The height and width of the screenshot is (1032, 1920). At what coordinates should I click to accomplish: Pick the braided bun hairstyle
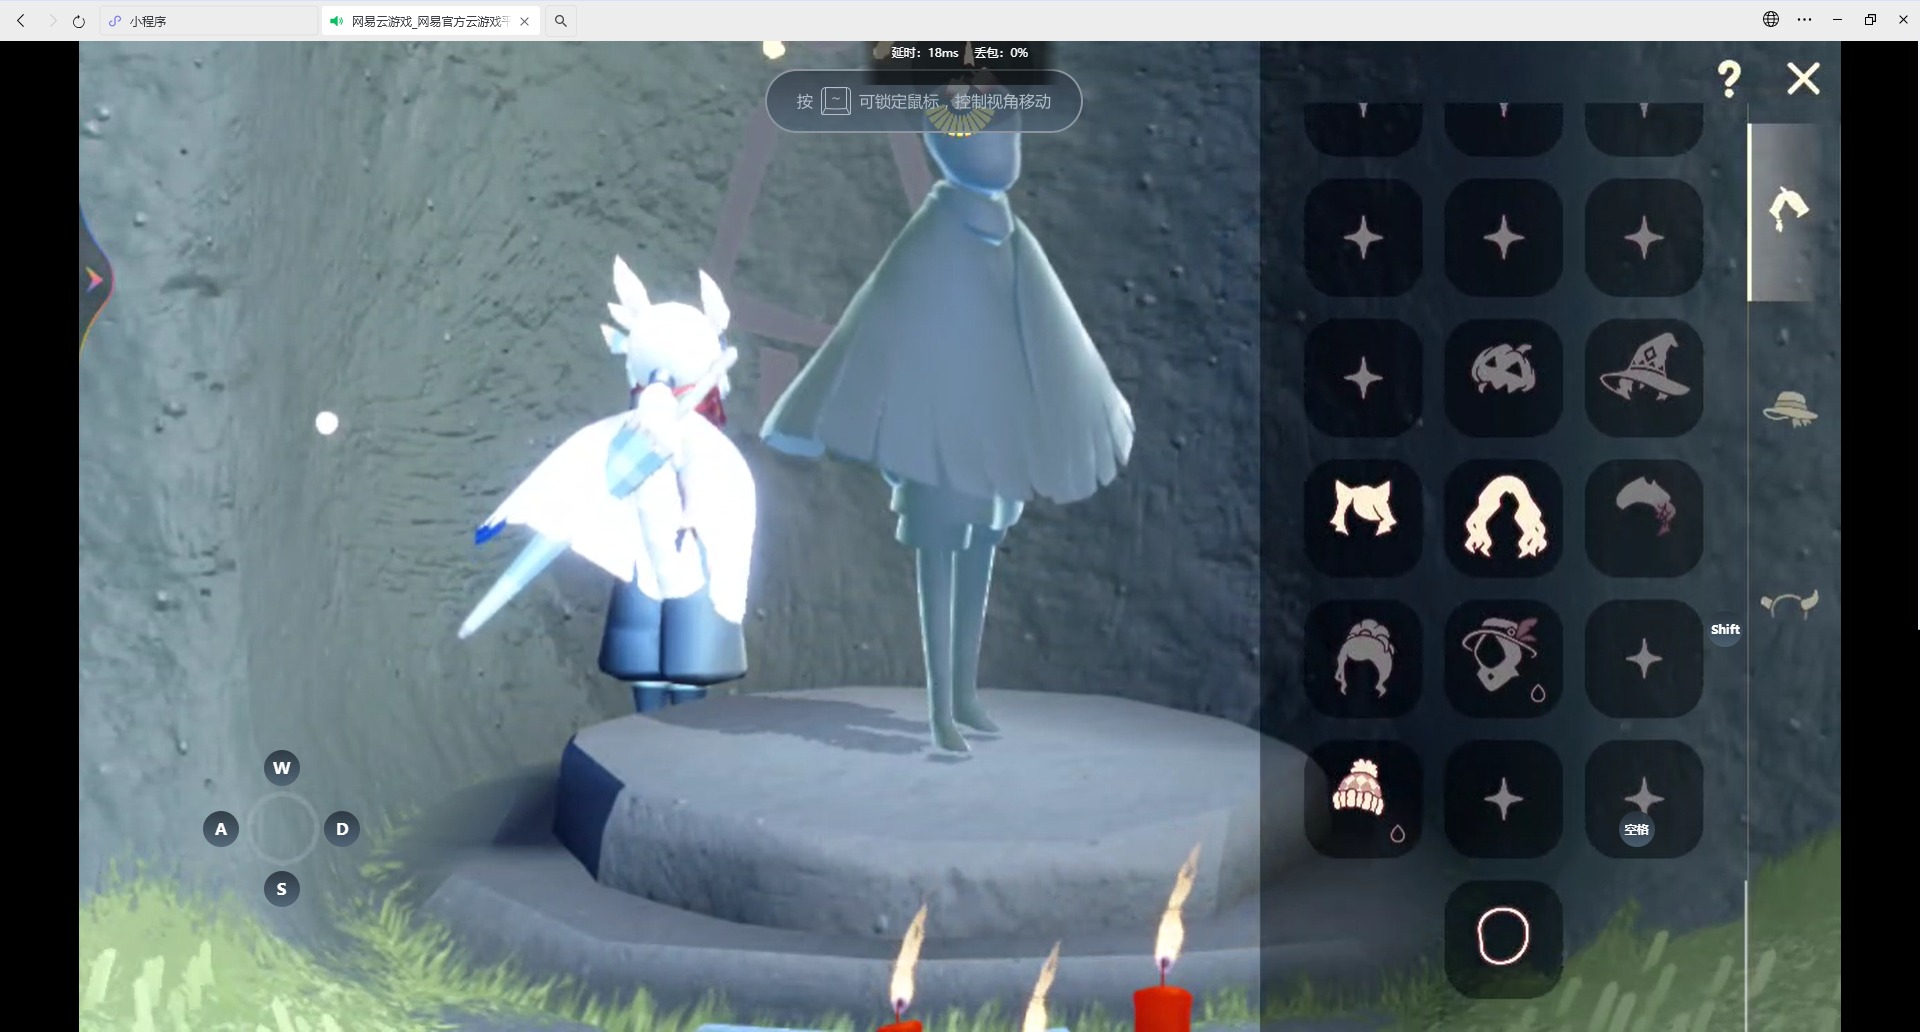(x=1363, y=658)
